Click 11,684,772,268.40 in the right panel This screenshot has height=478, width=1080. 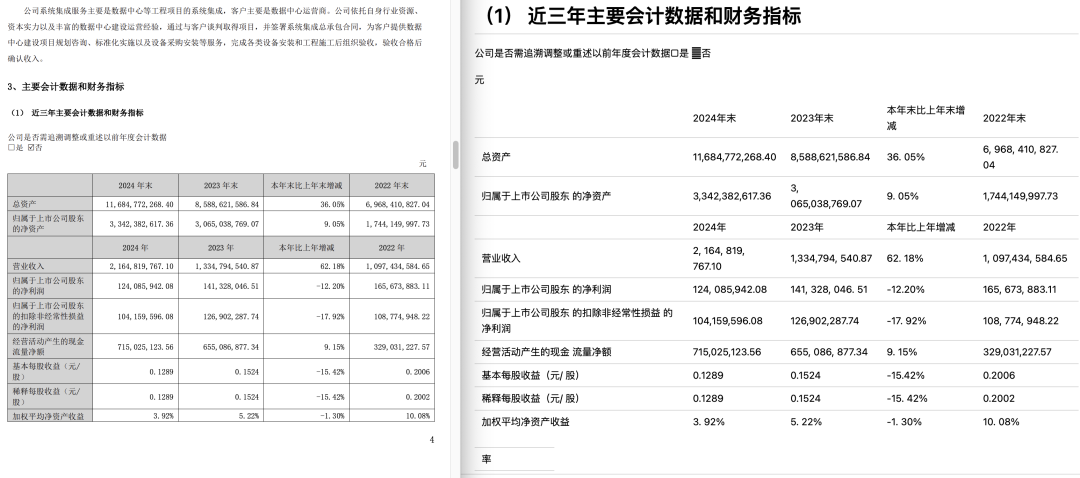[x=734, y=157]
